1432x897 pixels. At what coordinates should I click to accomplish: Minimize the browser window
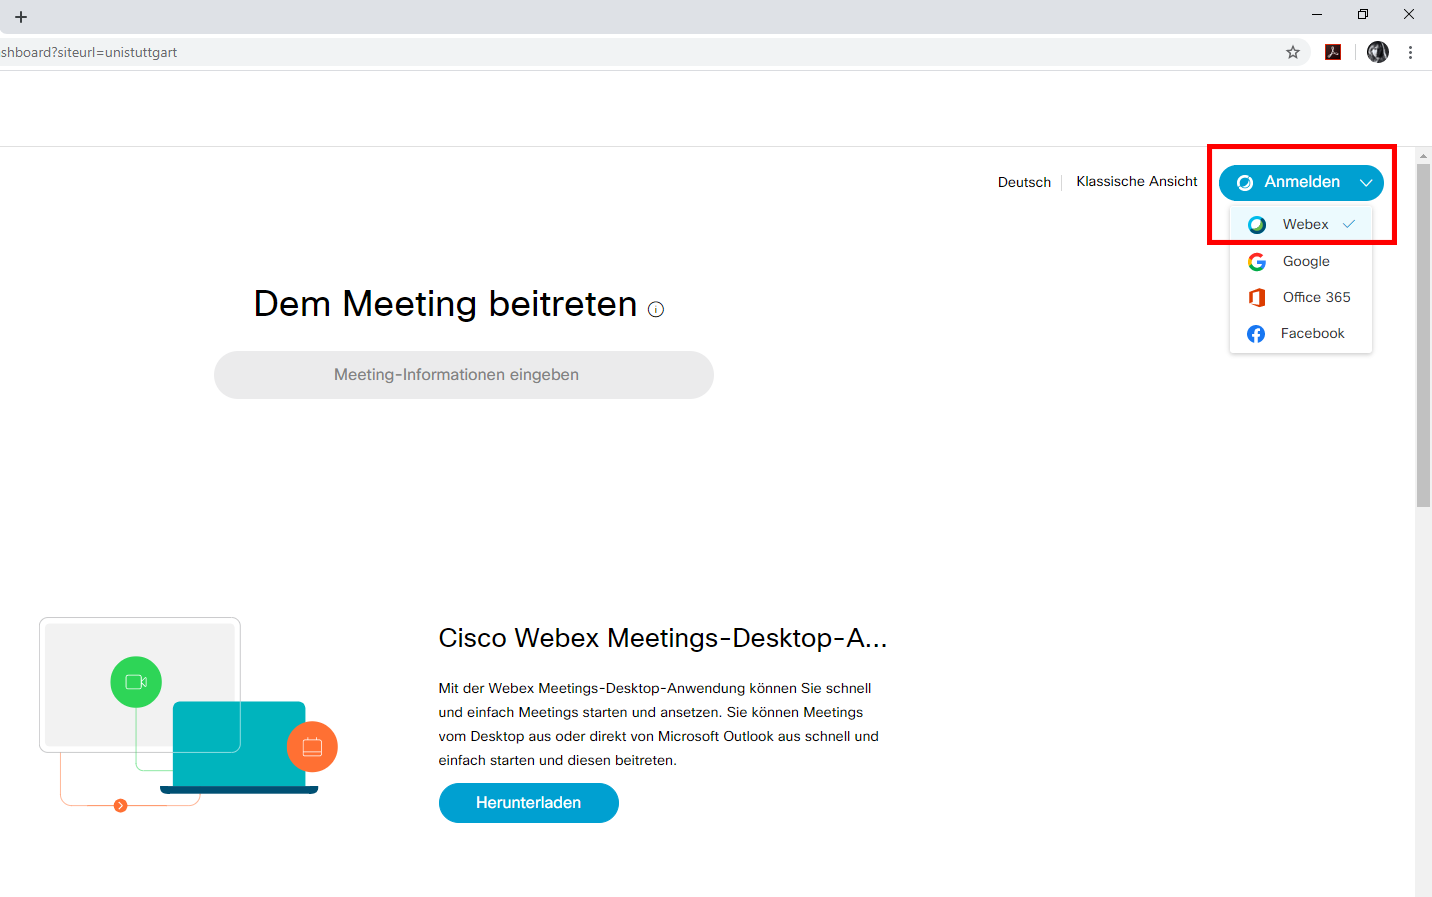[1317, 14]
